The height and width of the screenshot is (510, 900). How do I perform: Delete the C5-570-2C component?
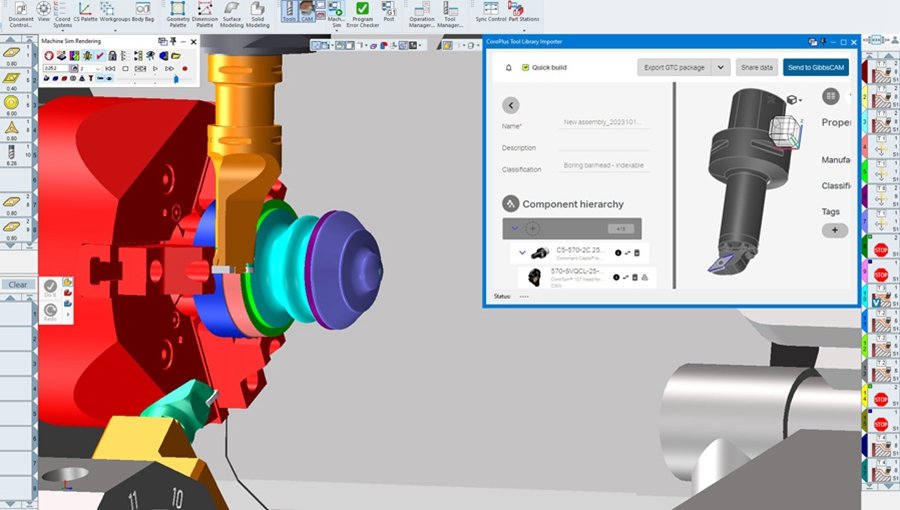(x=637, y=253)
